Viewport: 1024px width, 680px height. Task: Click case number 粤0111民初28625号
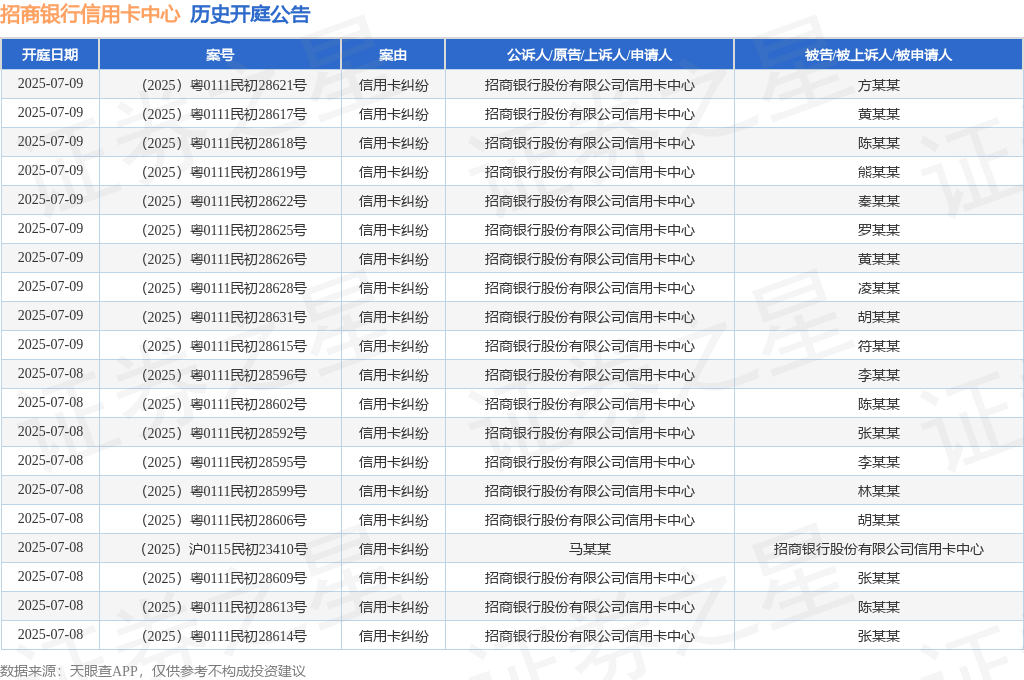coord(224,230)
